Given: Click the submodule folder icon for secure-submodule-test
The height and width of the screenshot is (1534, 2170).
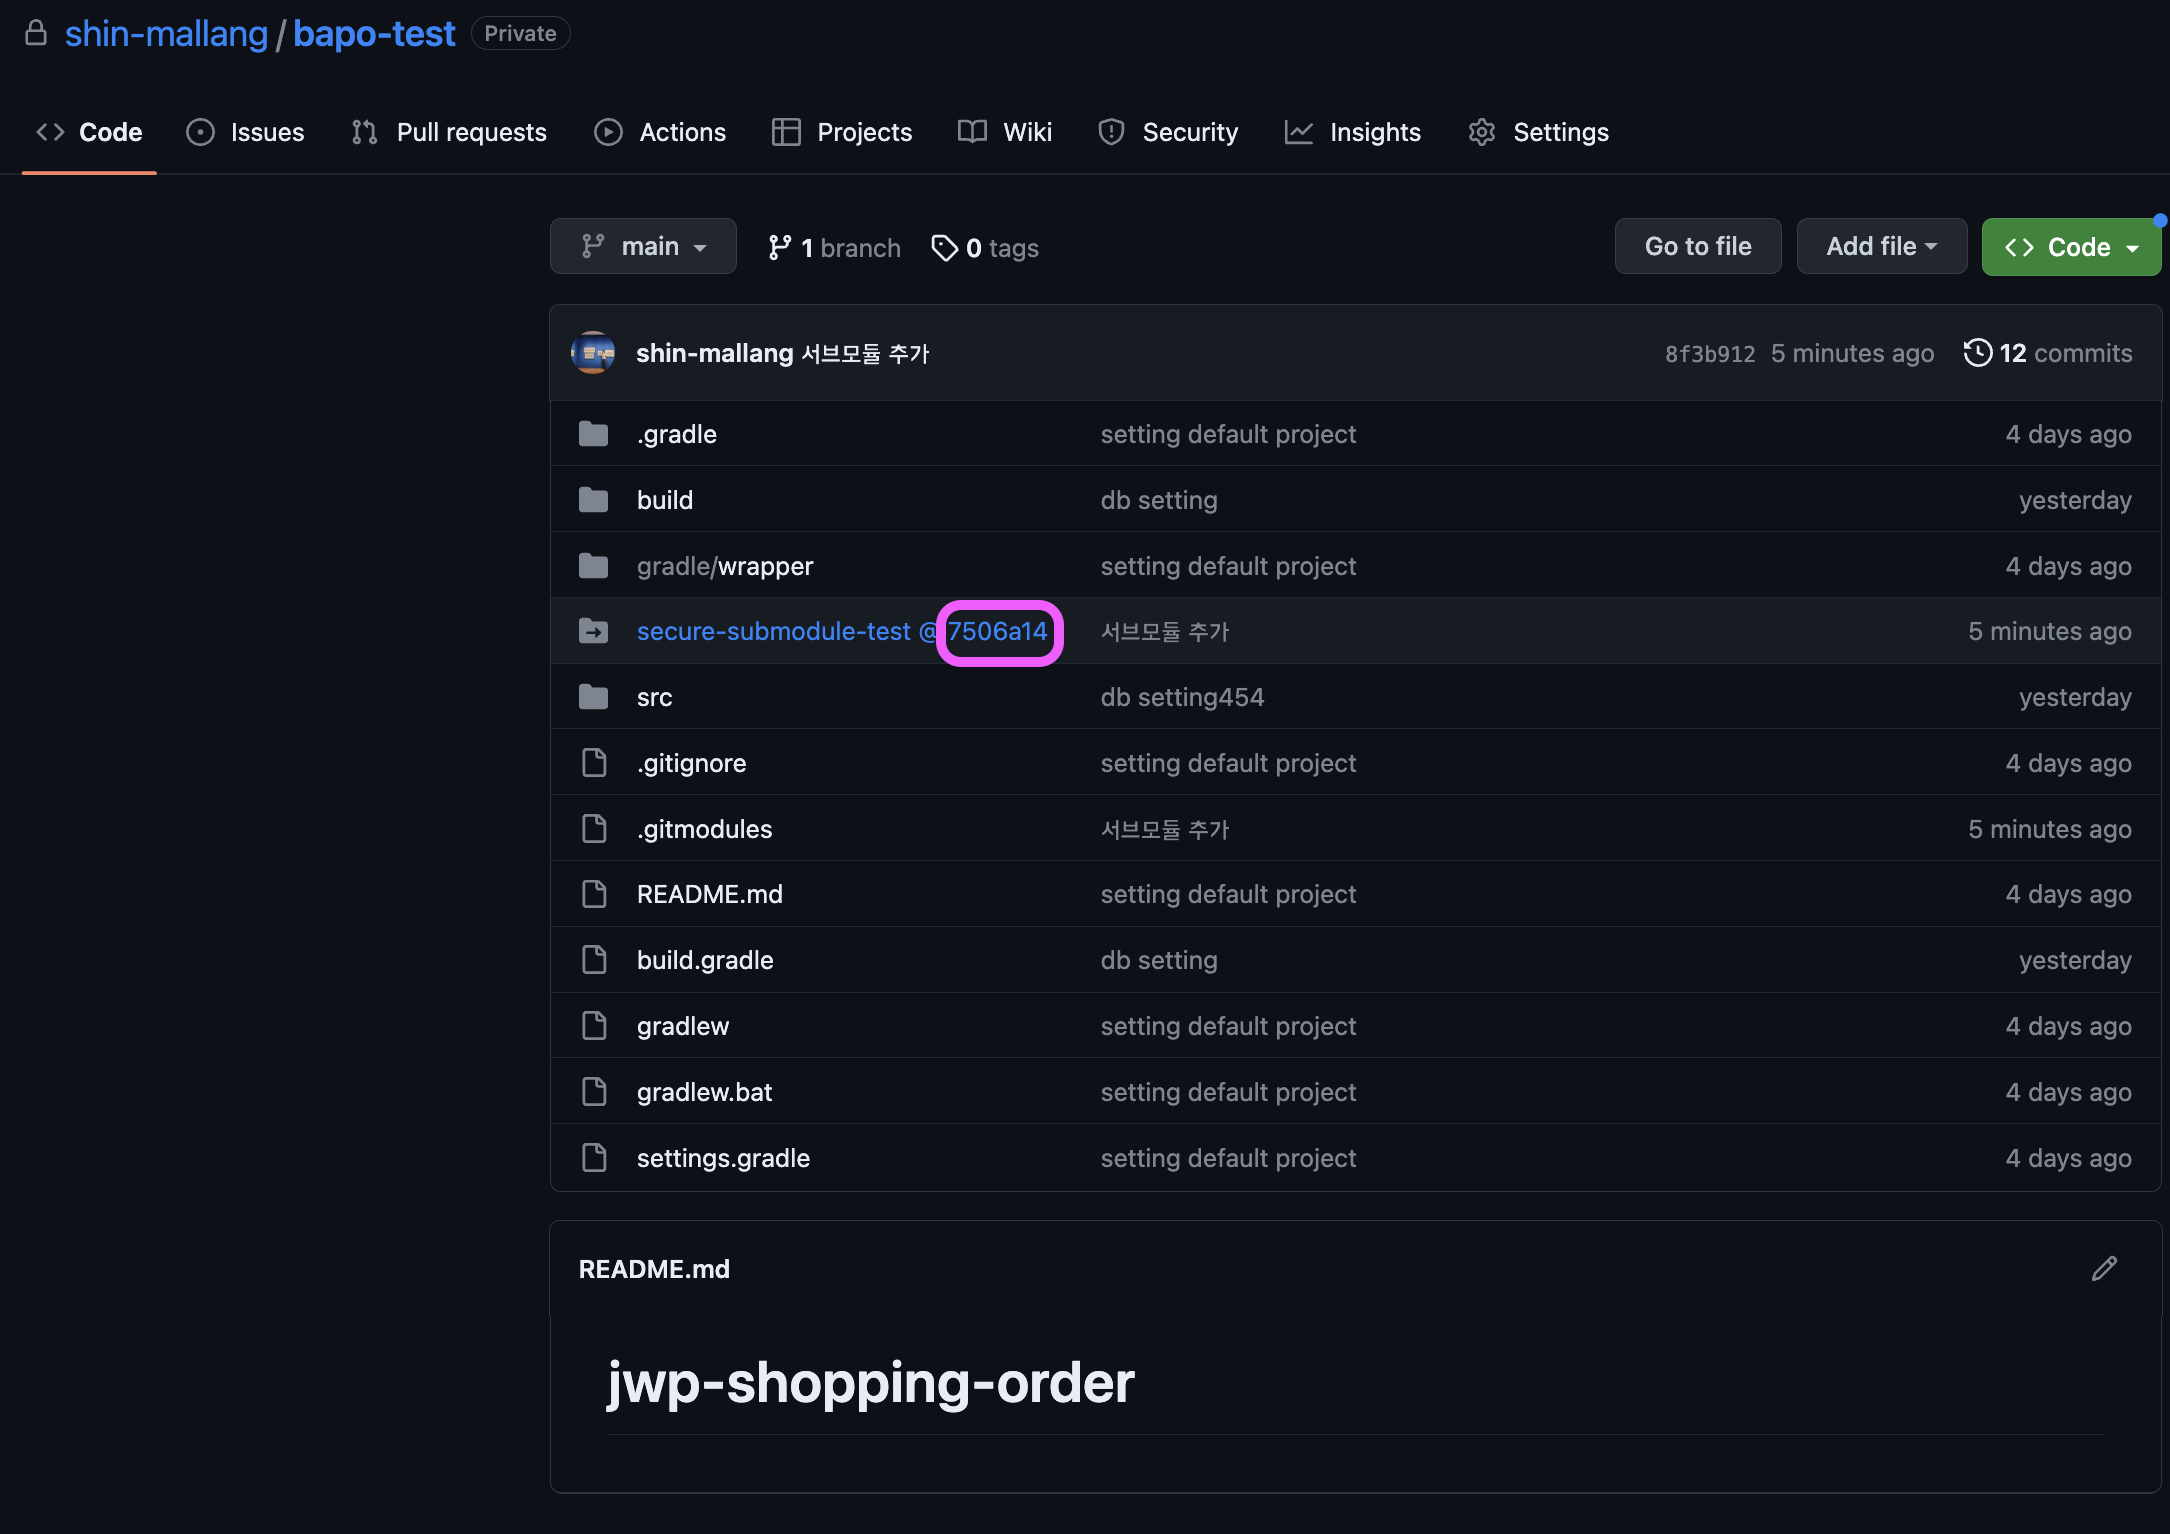Looking at the screenshot, I should pyautogui.click(x=594, y=631).
